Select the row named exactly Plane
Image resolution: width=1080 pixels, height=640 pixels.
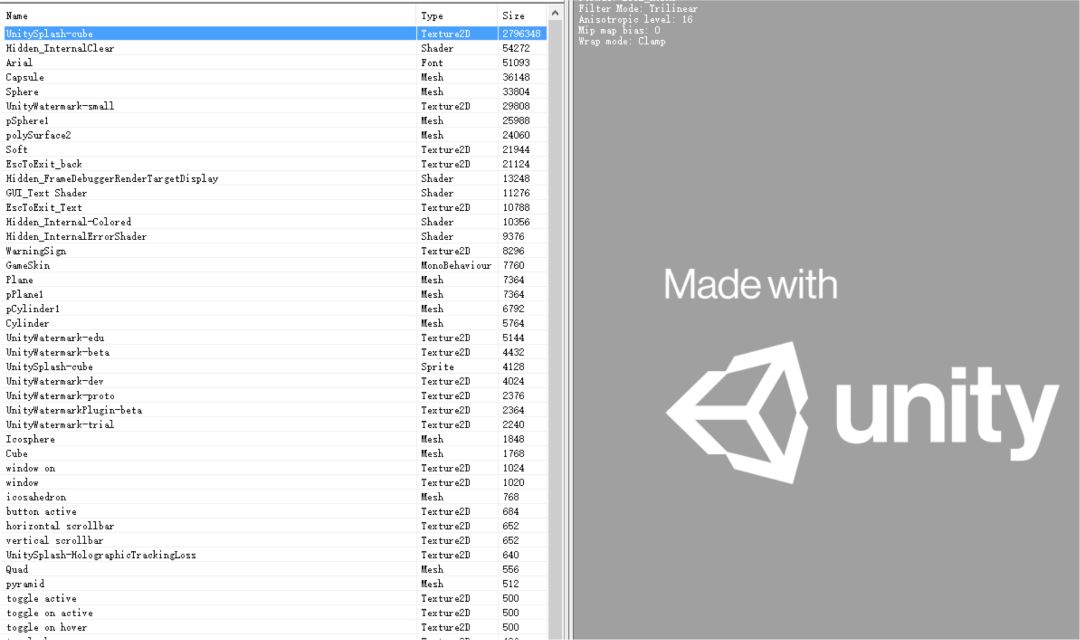point(276,280)
